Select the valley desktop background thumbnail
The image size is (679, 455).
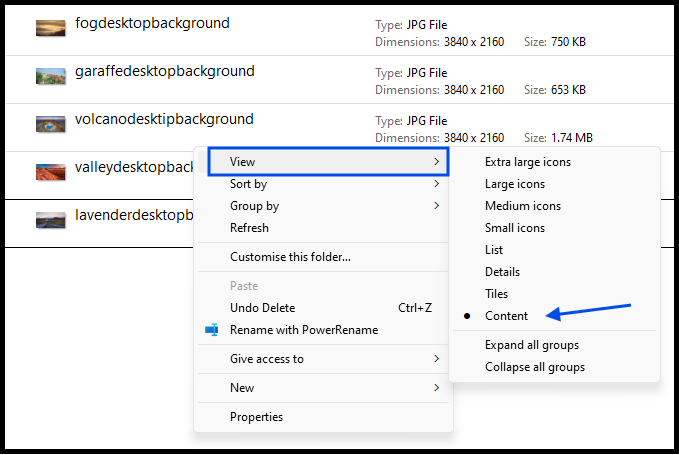[x=51, y=172]
